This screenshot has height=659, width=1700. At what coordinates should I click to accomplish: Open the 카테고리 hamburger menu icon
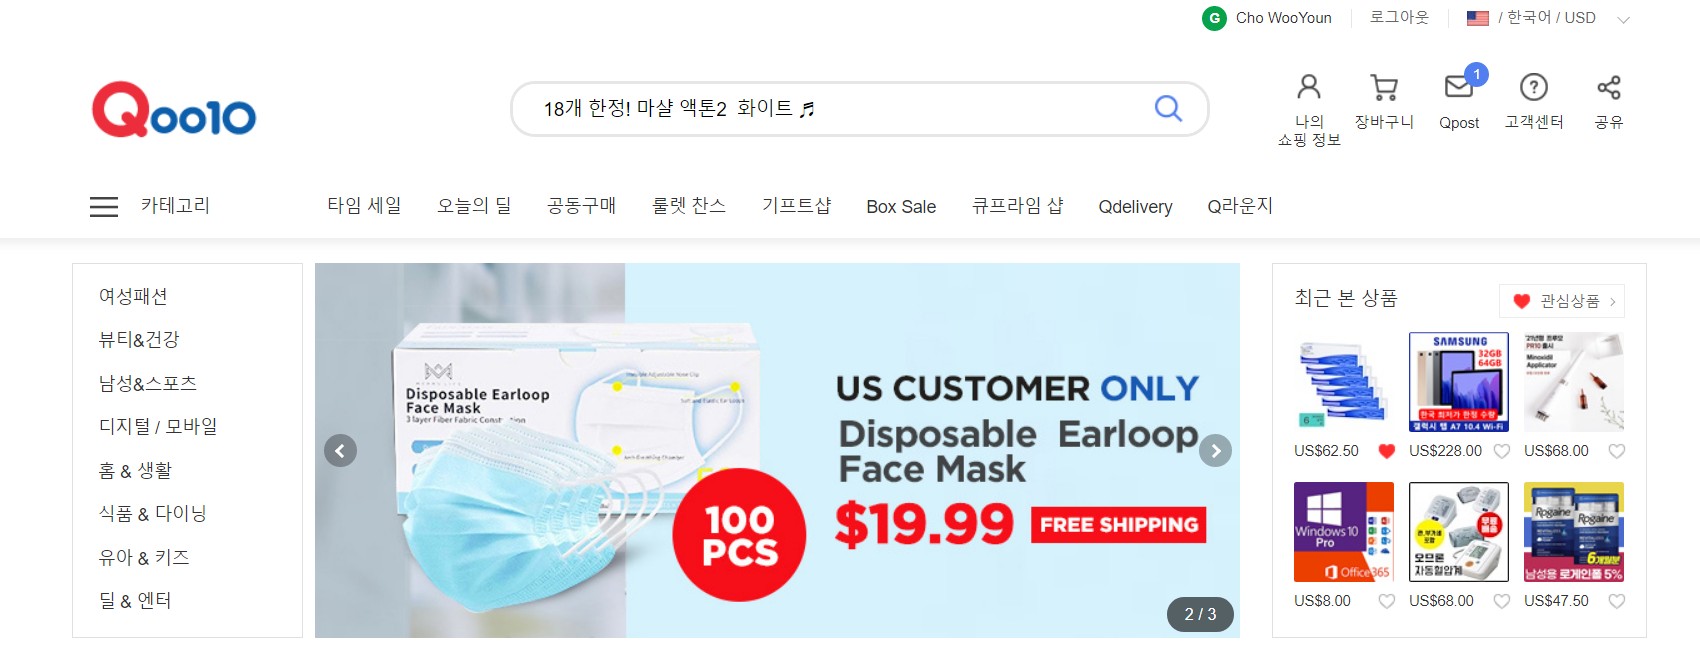tap(104, 207)
